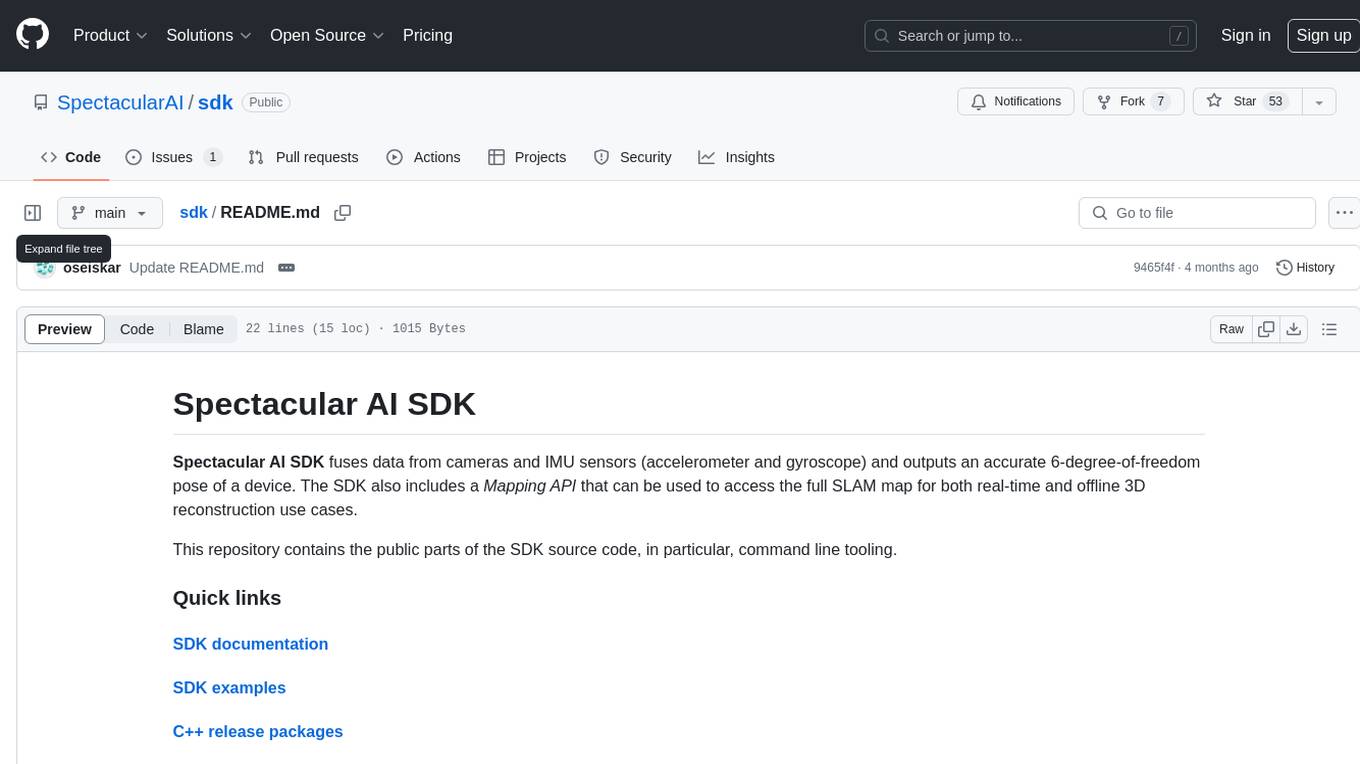Open the README outline list
1360x764 pixels.
click(x=1329, y=329)
